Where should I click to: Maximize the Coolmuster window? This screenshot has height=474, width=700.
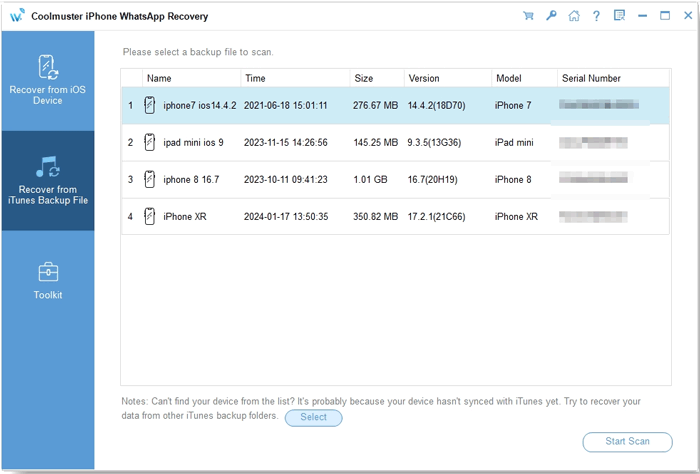(665, 16)
